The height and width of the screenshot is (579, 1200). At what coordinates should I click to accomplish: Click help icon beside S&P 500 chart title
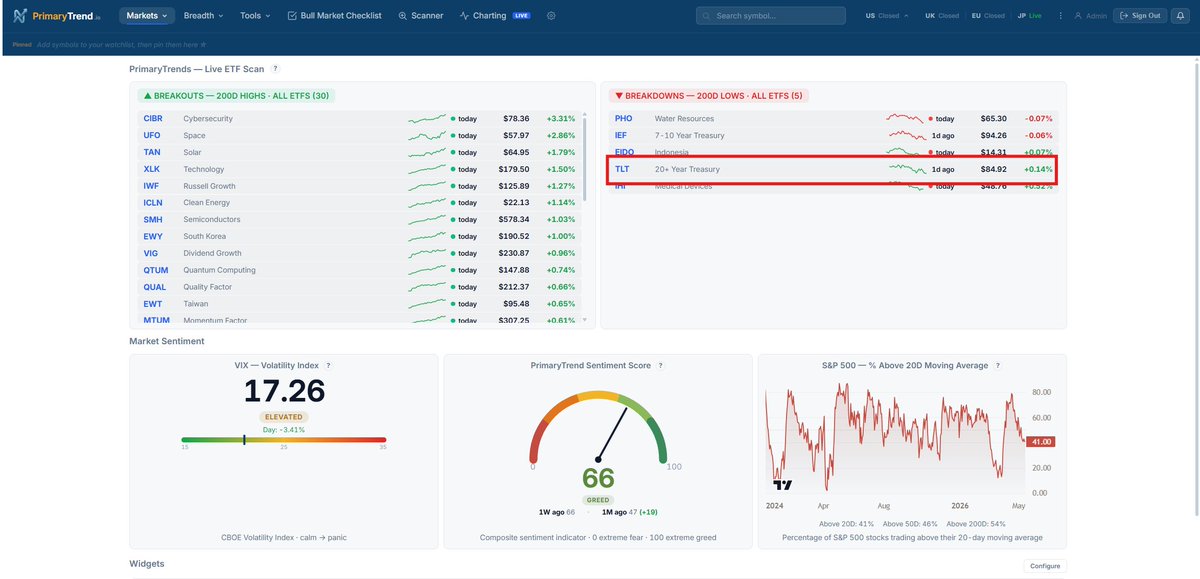[x=997, y=366]
